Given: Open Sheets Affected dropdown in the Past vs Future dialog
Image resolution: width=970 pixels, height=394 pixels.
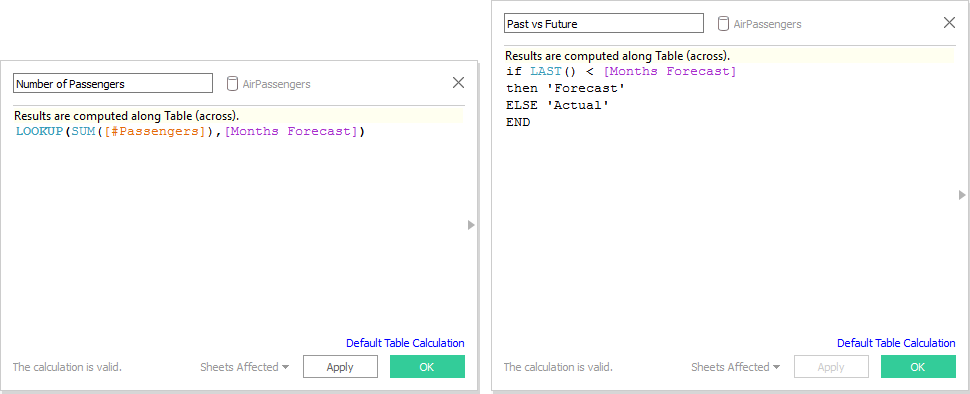Looking at the screenshot, I should 736,367.
